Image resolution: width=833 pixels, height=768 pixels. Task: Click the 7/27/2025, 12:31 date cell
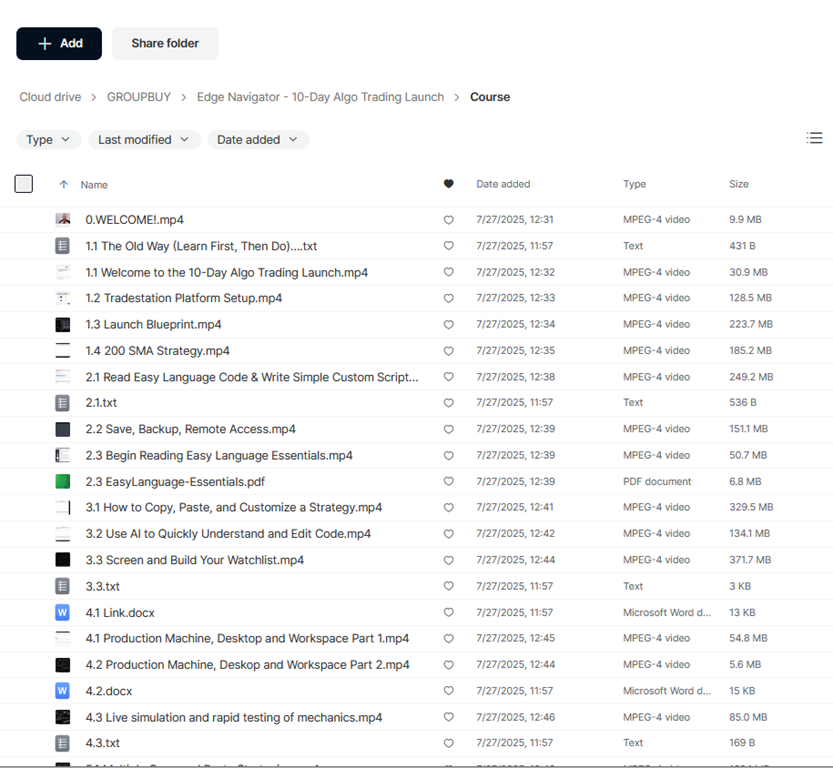coord(515,219)
